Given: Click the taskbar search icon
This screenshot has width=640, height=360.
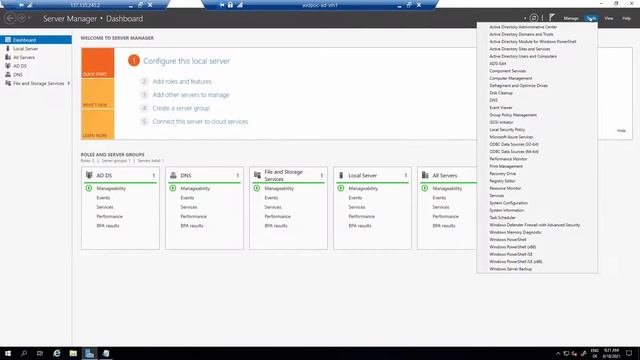Looking at the screenshot, I should click(x=24, y=353).
